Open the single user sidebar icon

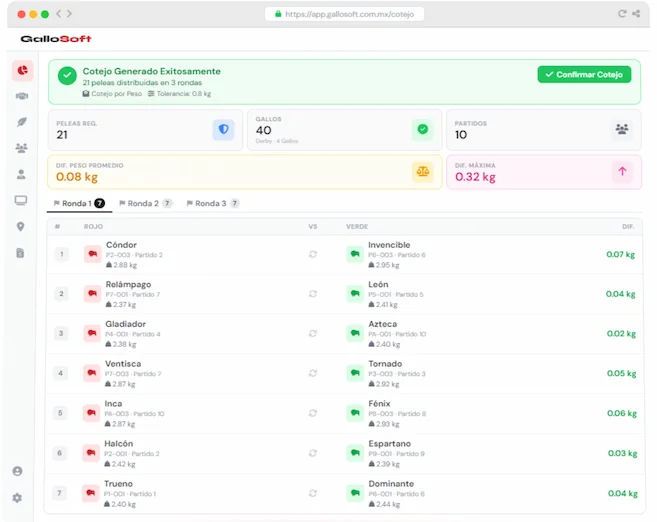click(x=21, y=174)
